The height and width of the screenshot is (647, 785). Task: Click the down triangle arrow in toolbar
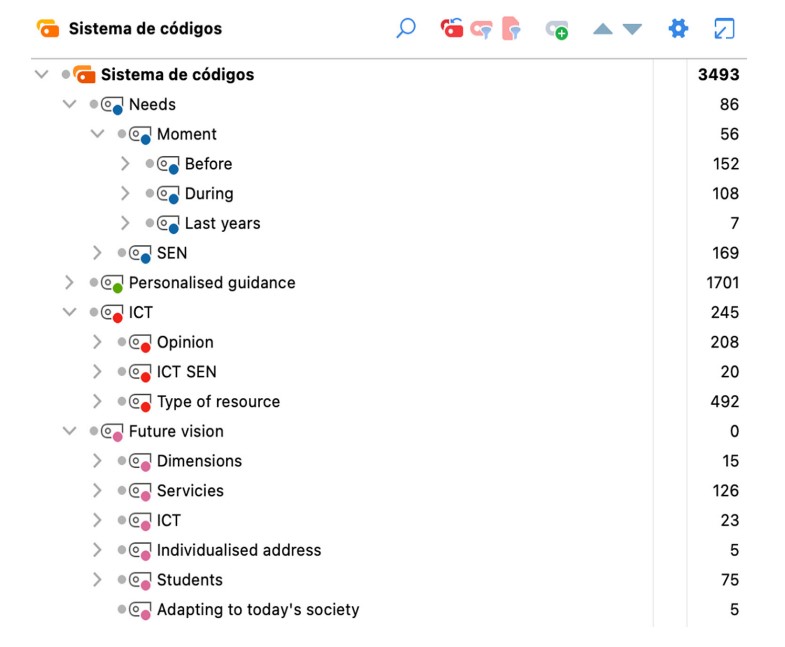tap(632, 29)
